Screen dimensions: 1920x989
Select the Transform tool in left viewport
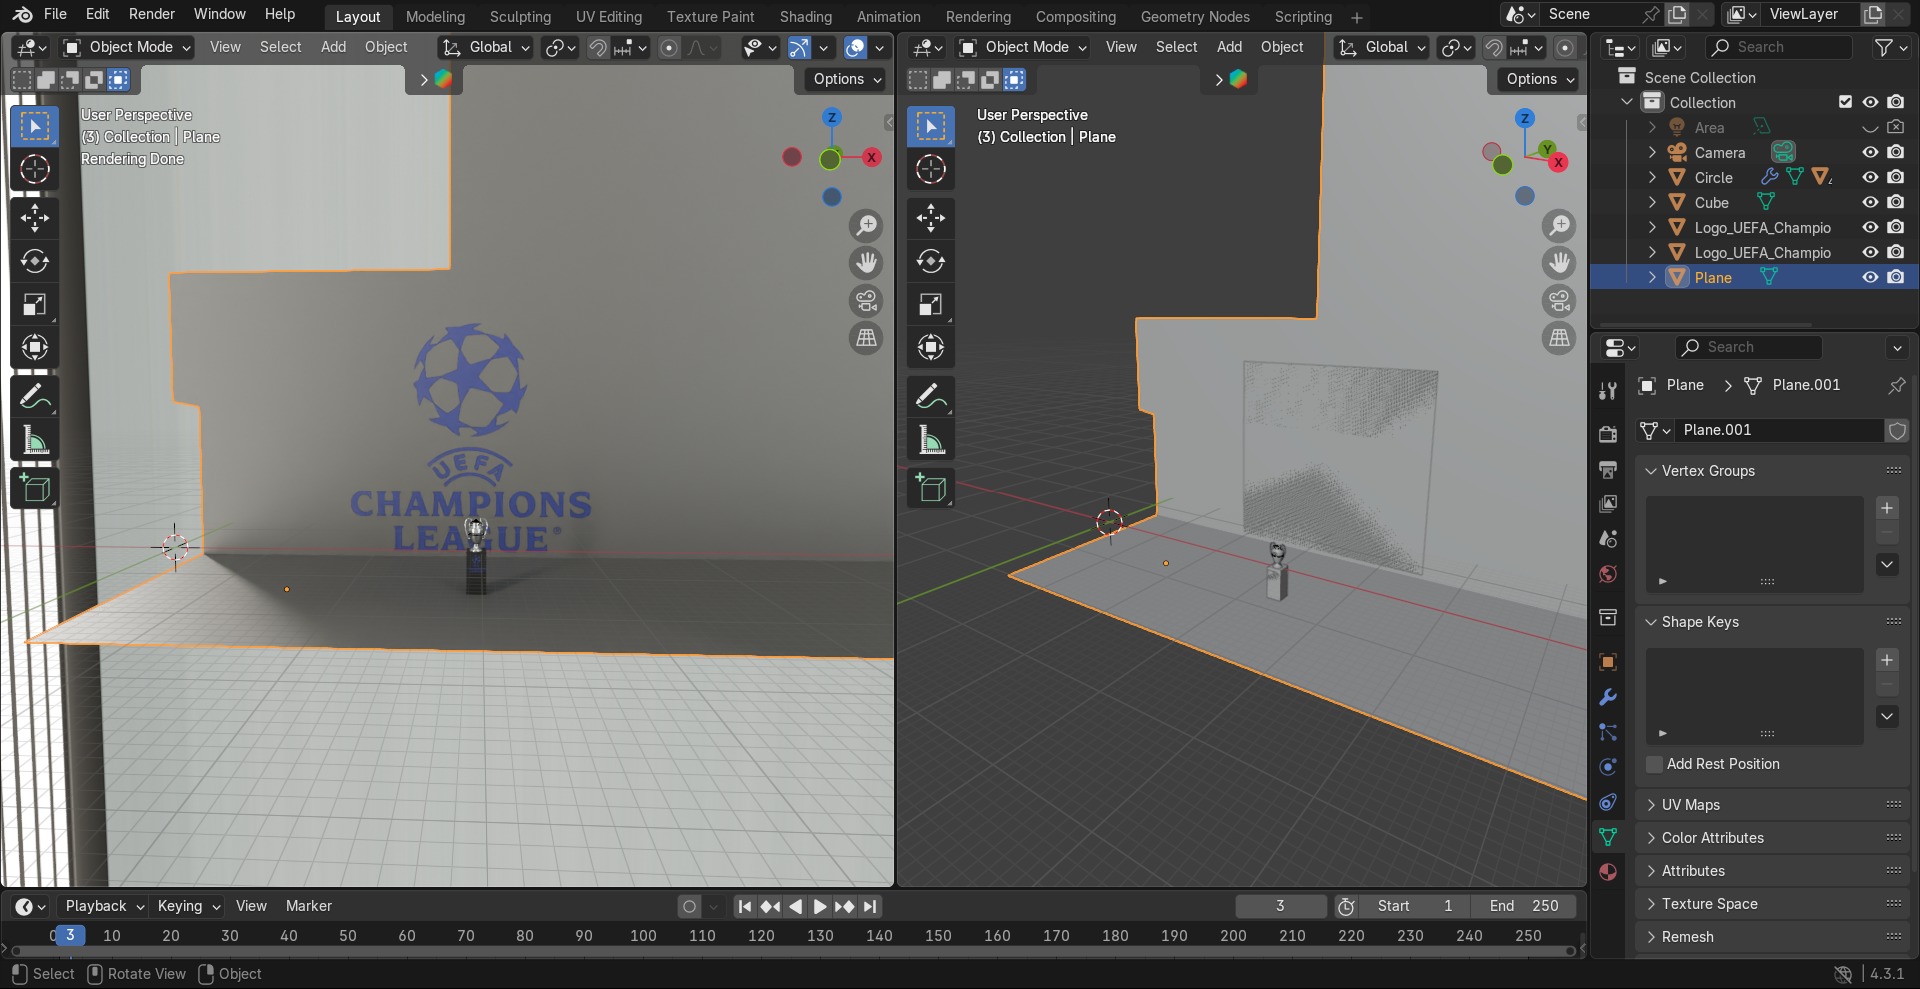pos(35,347)
